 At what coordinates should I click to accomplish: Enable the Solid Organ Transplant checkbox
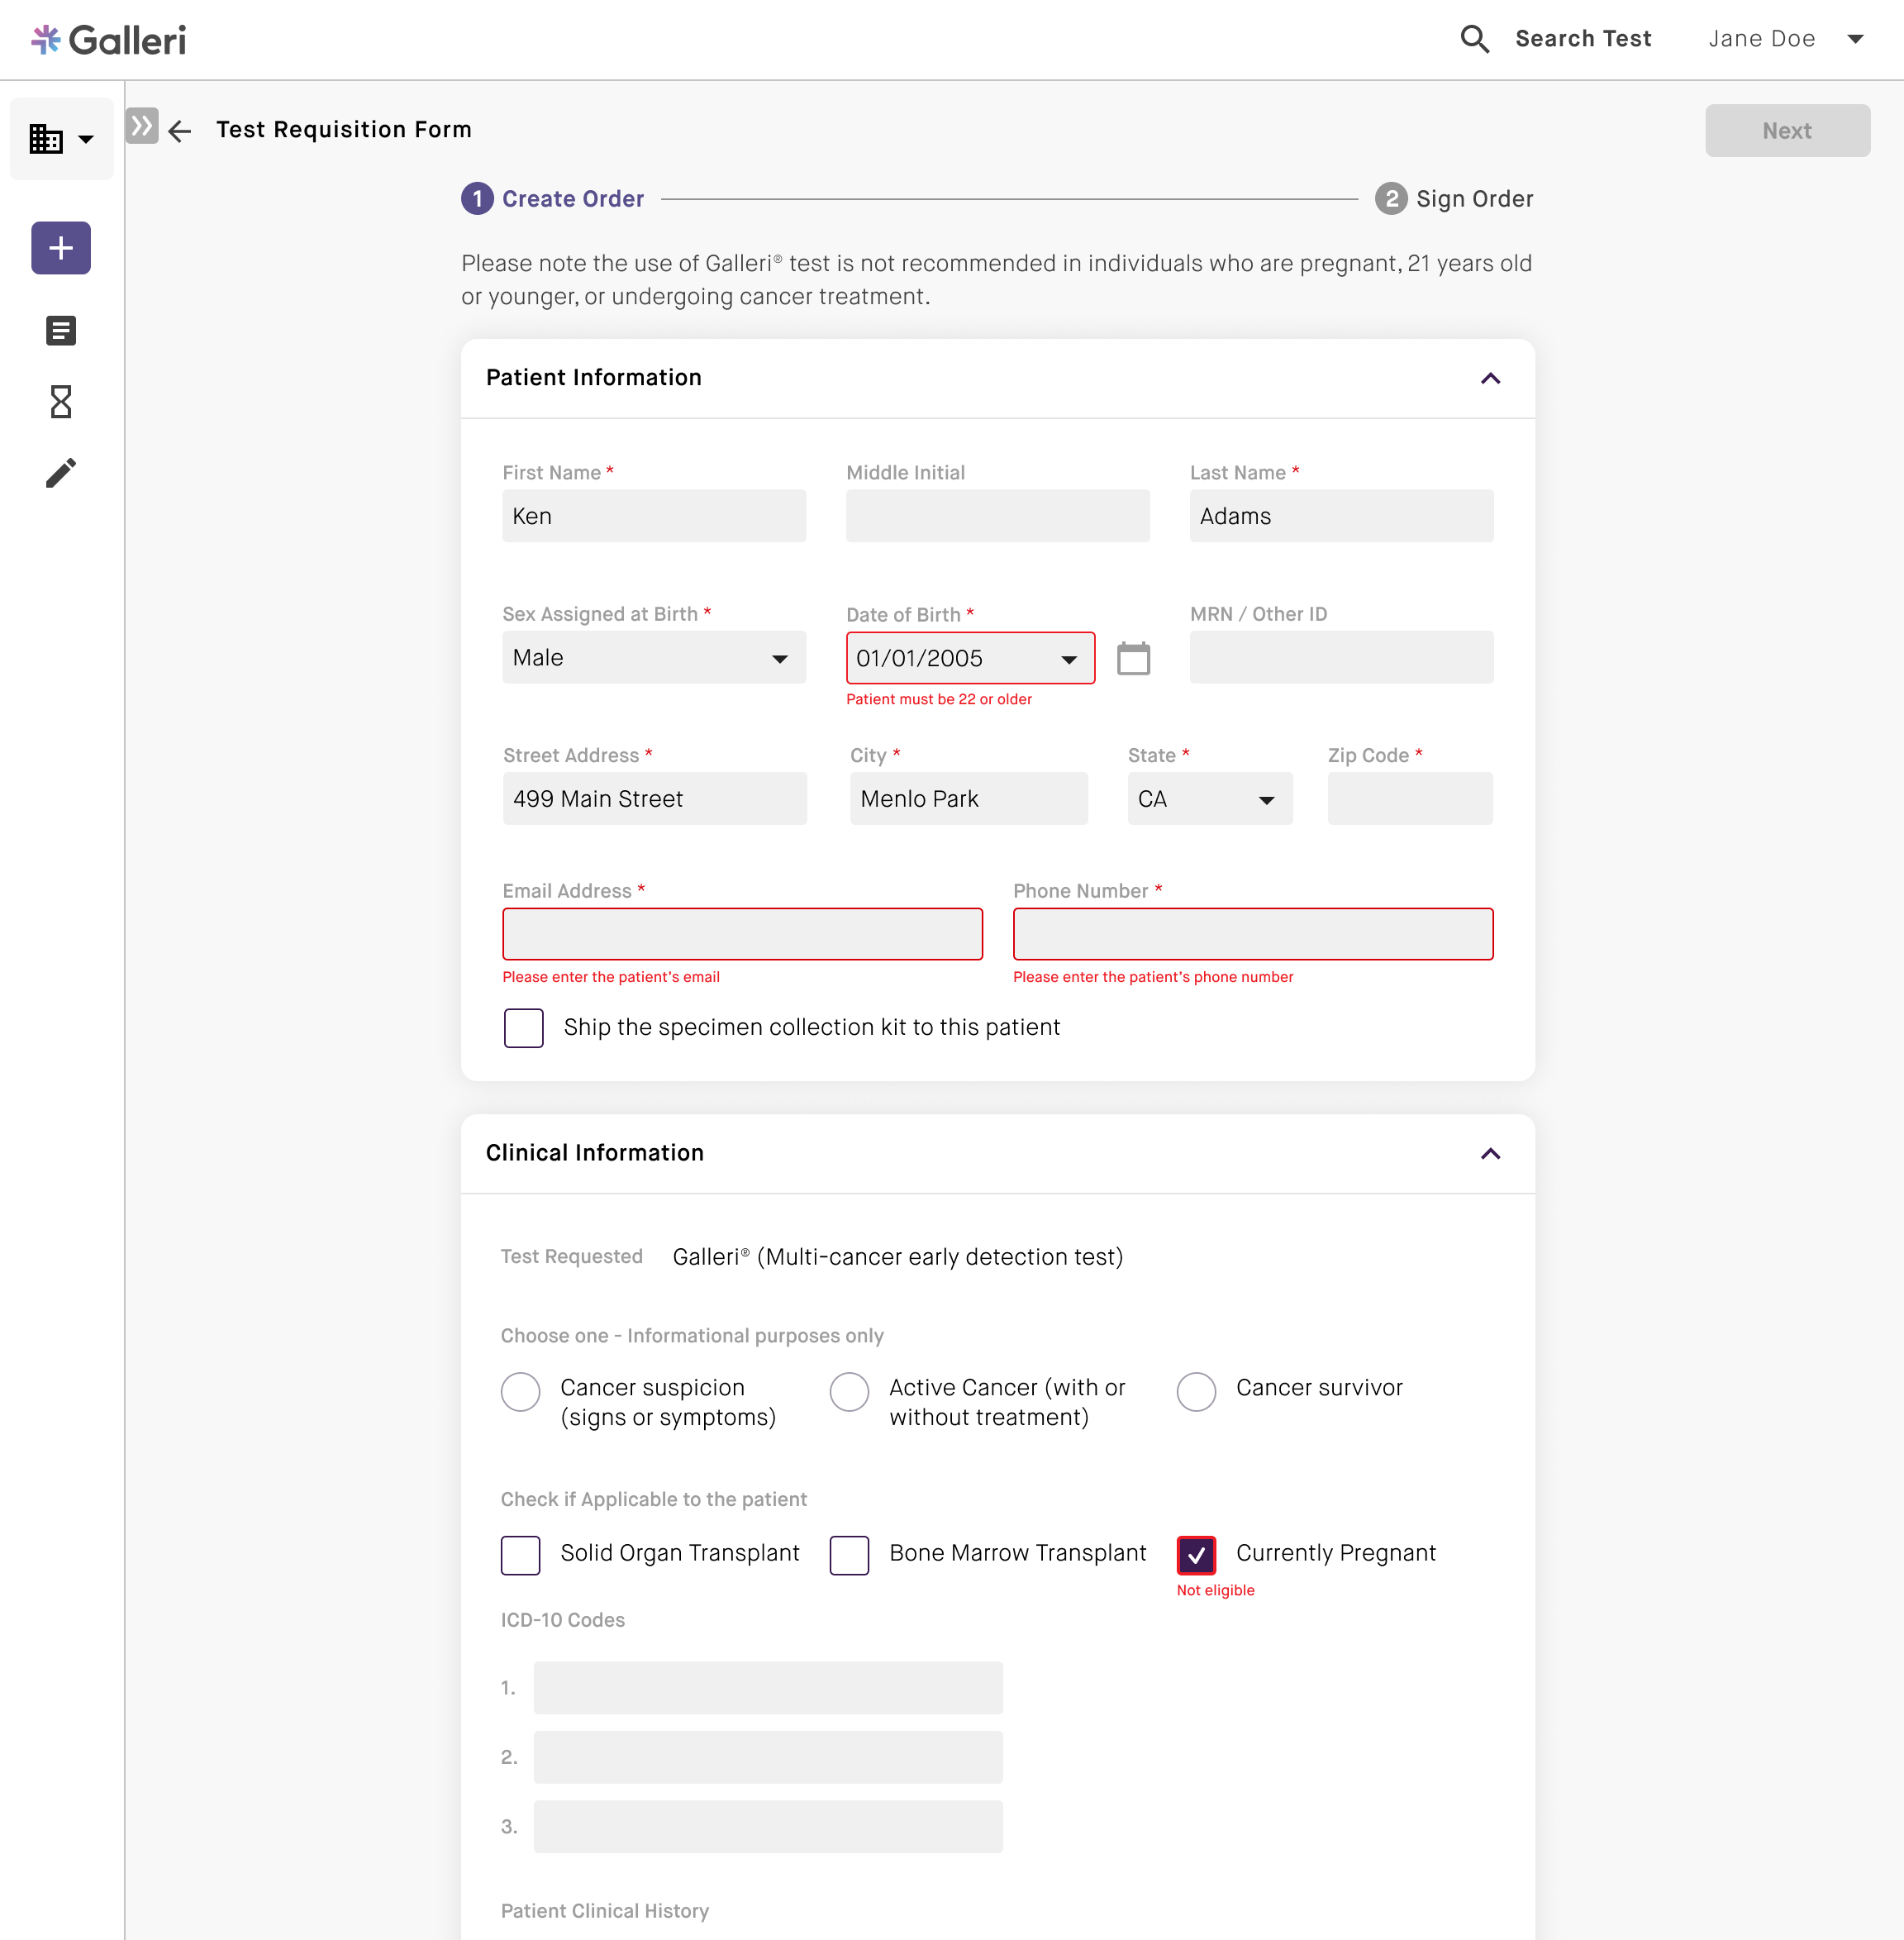tap(520, 1554)
